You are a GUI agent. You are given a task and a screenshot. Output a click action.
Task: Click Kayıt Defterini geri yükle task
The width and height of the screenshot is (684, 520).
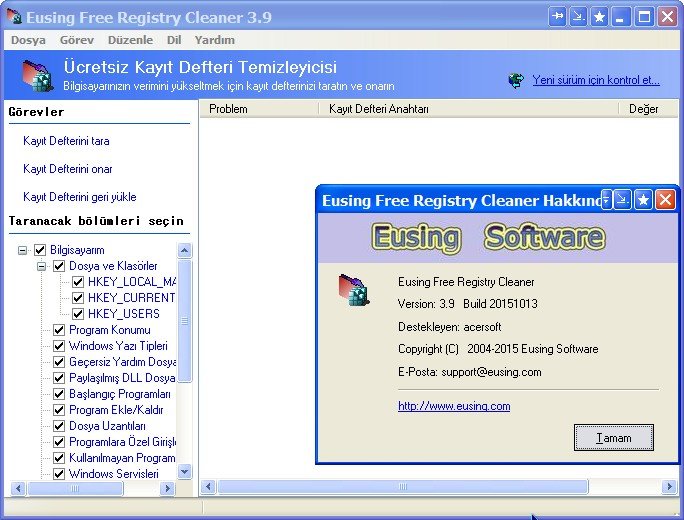click(x=80, y=197)
